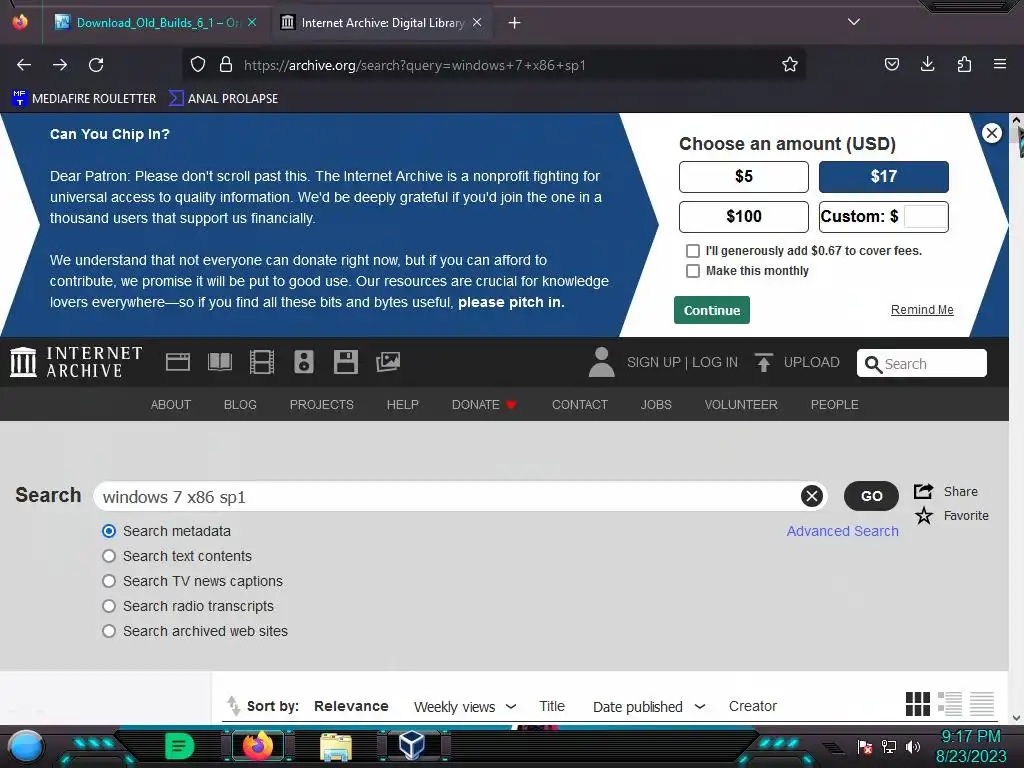
Task: Save page to Pocket
Action: pyautogui.click(x=891, y=64)
